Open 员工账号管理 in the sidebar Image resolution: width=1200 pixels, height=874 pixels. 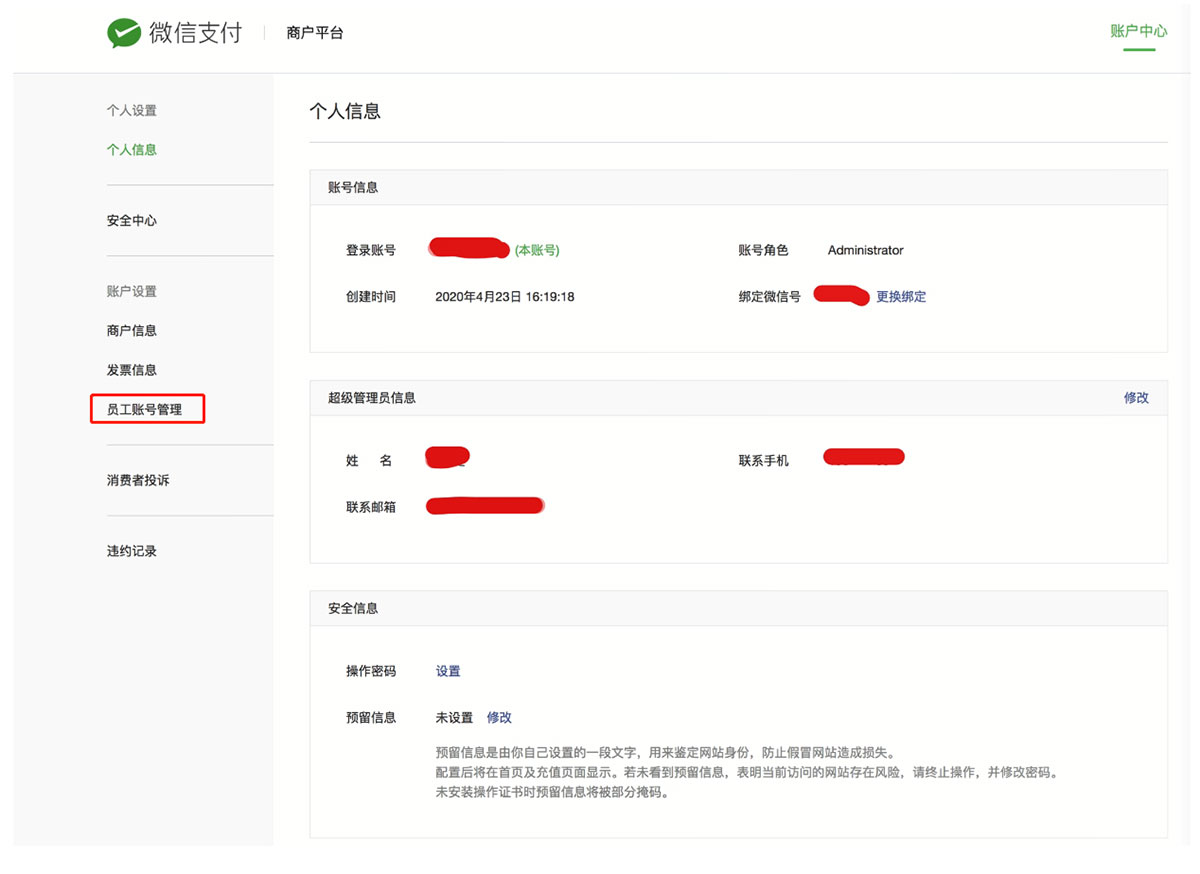[145, 410]
